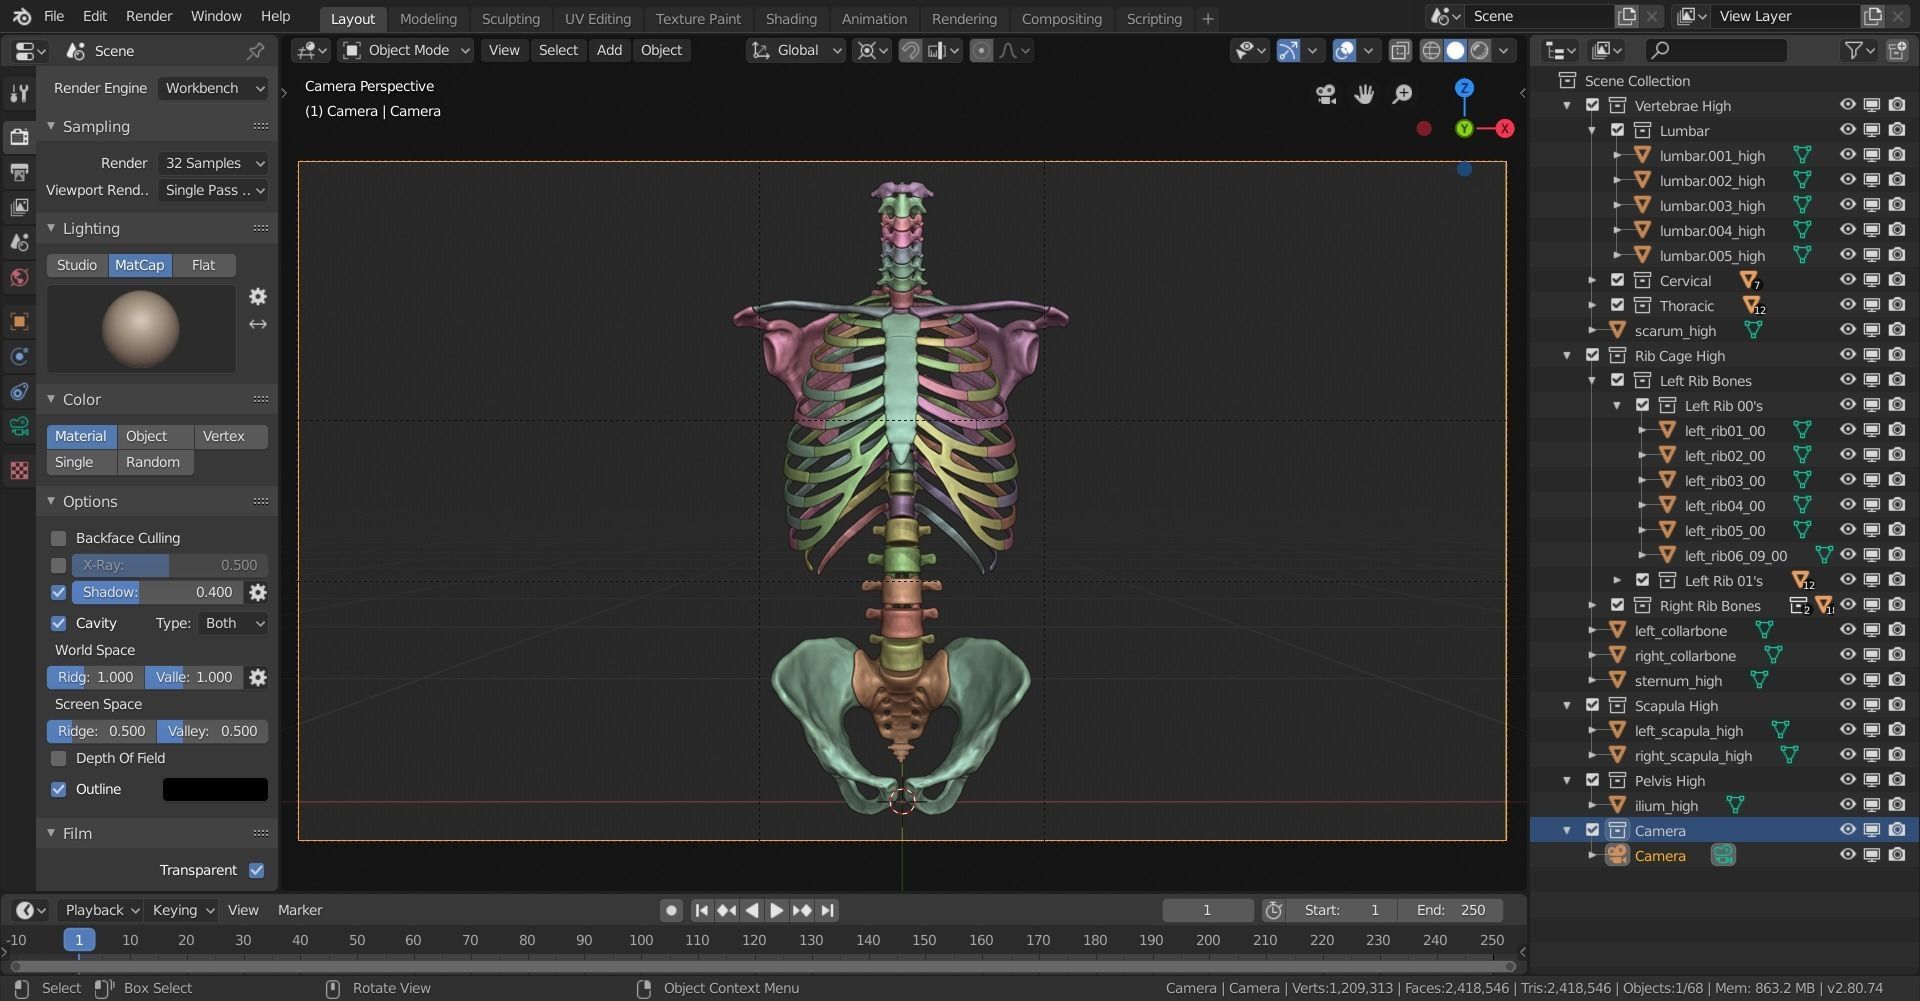Click the X axis on navigation gizmo
The image size is (1920, 1001).
pyautogui.click(x=1504, y=128)
